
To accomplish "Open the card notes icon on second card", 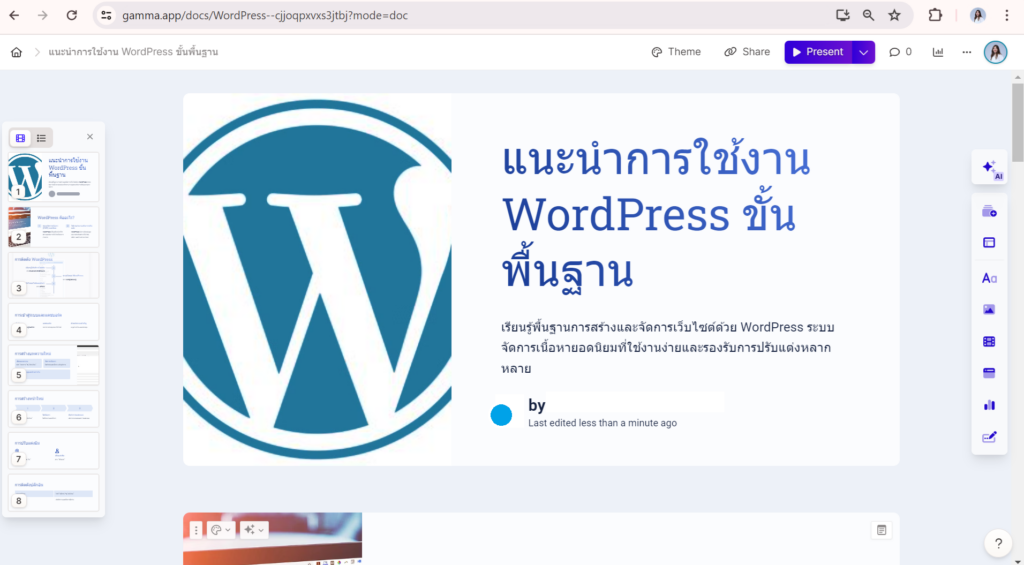I will (x=882, y=530).
